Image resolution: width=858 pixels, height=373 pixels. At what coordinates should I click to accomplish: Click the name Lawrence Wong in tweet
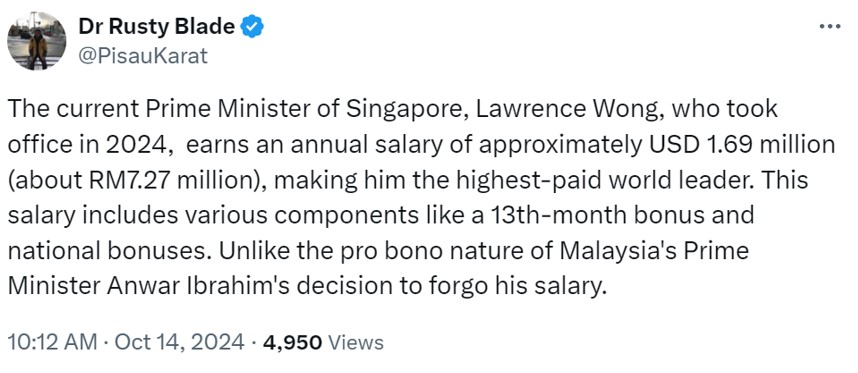click(569, 110)
